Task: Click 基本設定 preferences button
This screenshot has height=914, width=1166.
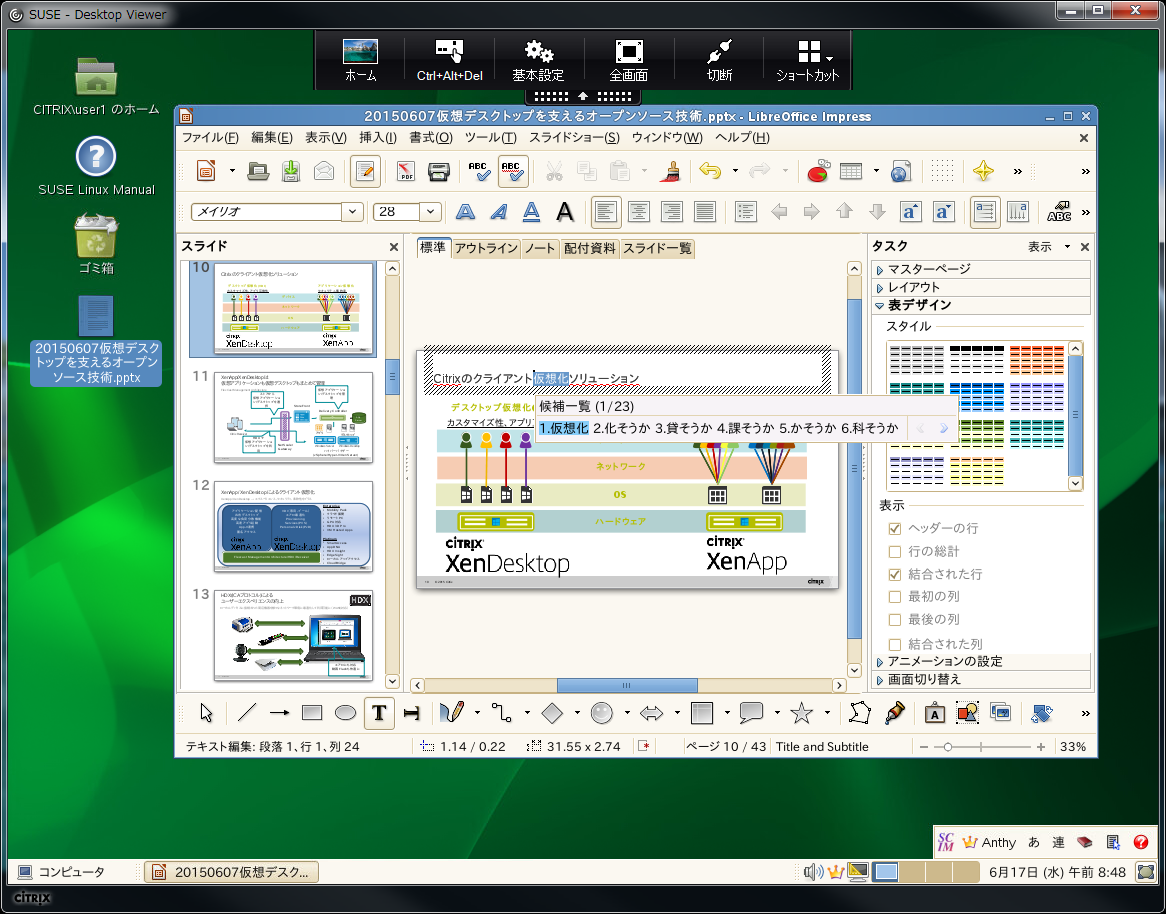Action: coord(538,60)
